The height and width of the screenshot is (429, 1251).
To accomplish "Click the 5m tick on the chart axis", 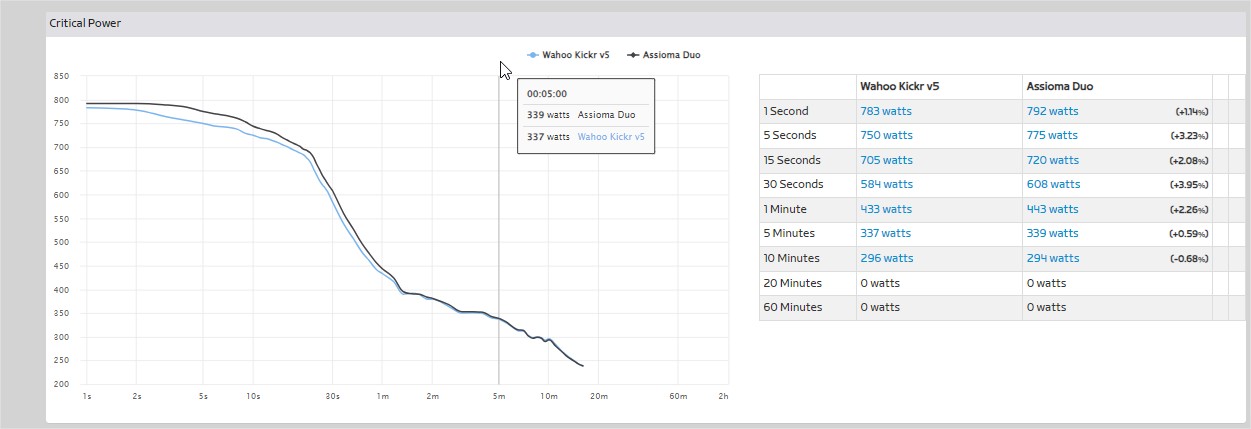I will point(499,397).
